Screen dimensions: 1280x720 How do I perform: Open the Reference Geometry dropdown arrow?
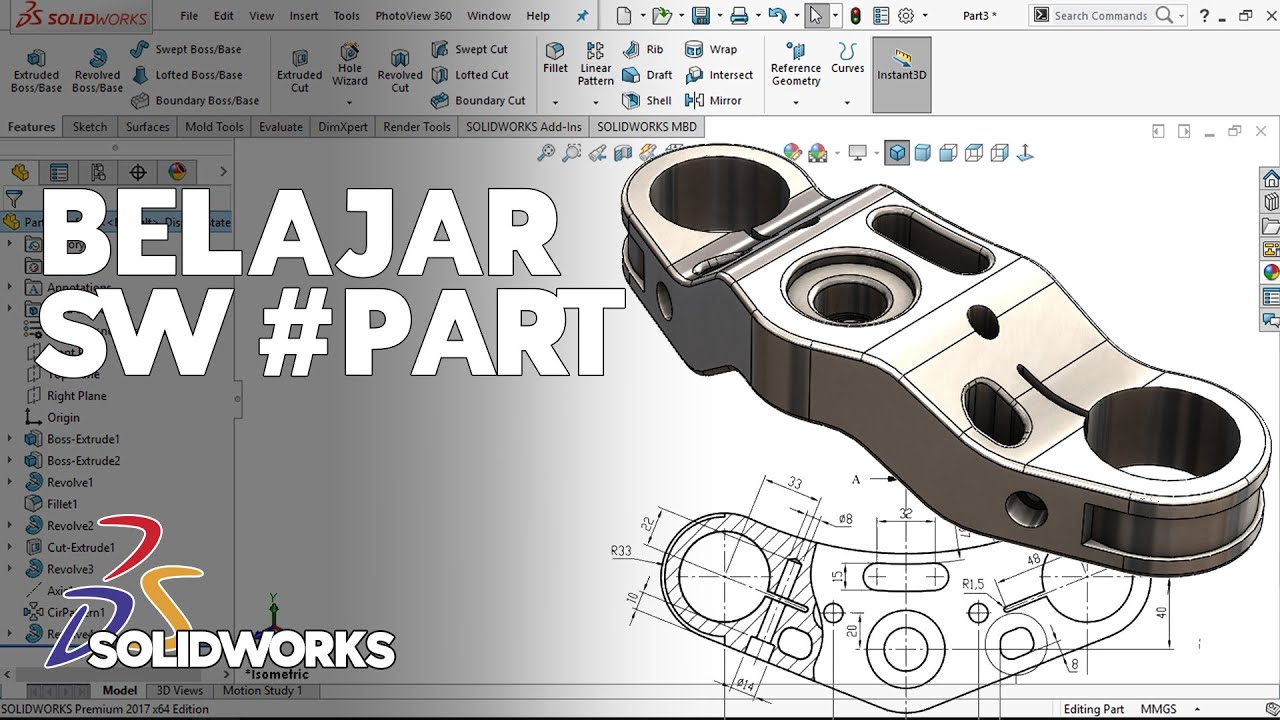click(x=796, y=102)
